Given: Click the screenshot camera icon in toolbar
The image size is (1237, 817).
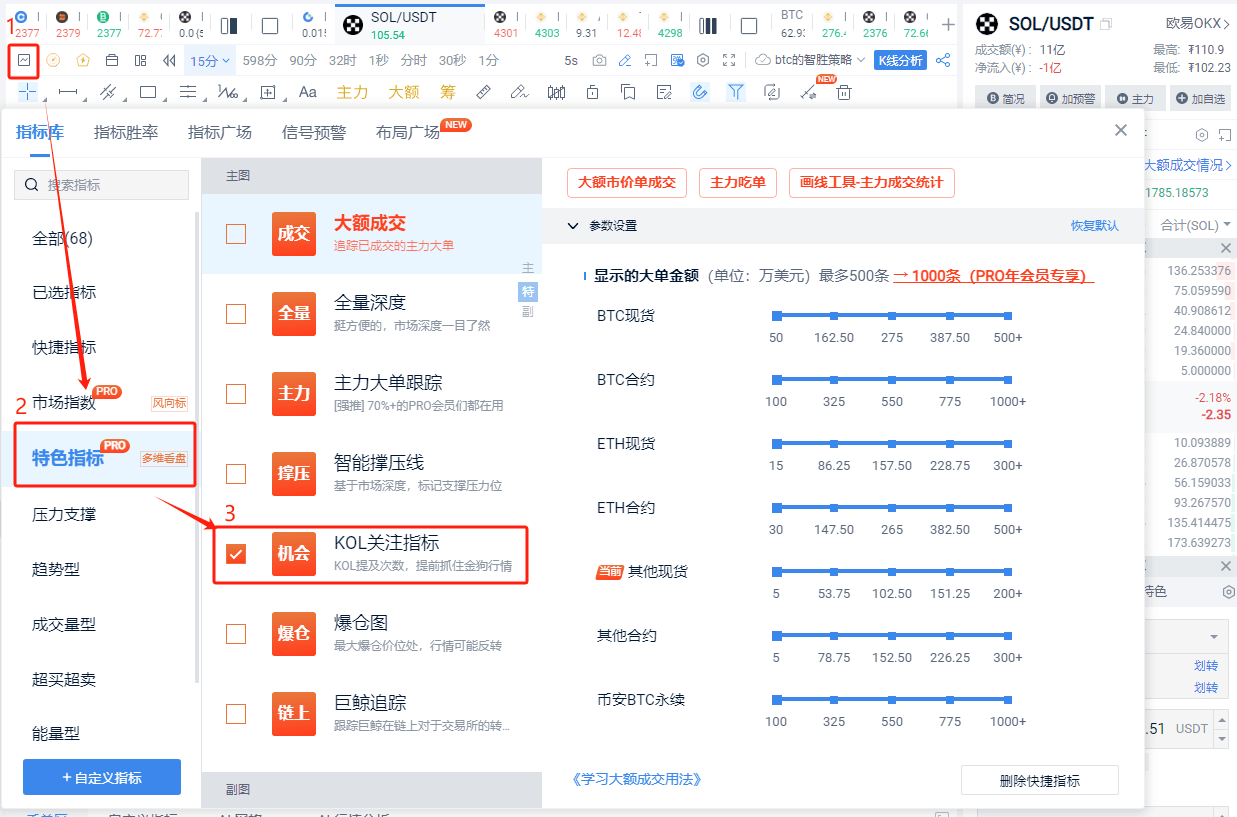Looking at the screenshot, I should (x=599, y=60).
